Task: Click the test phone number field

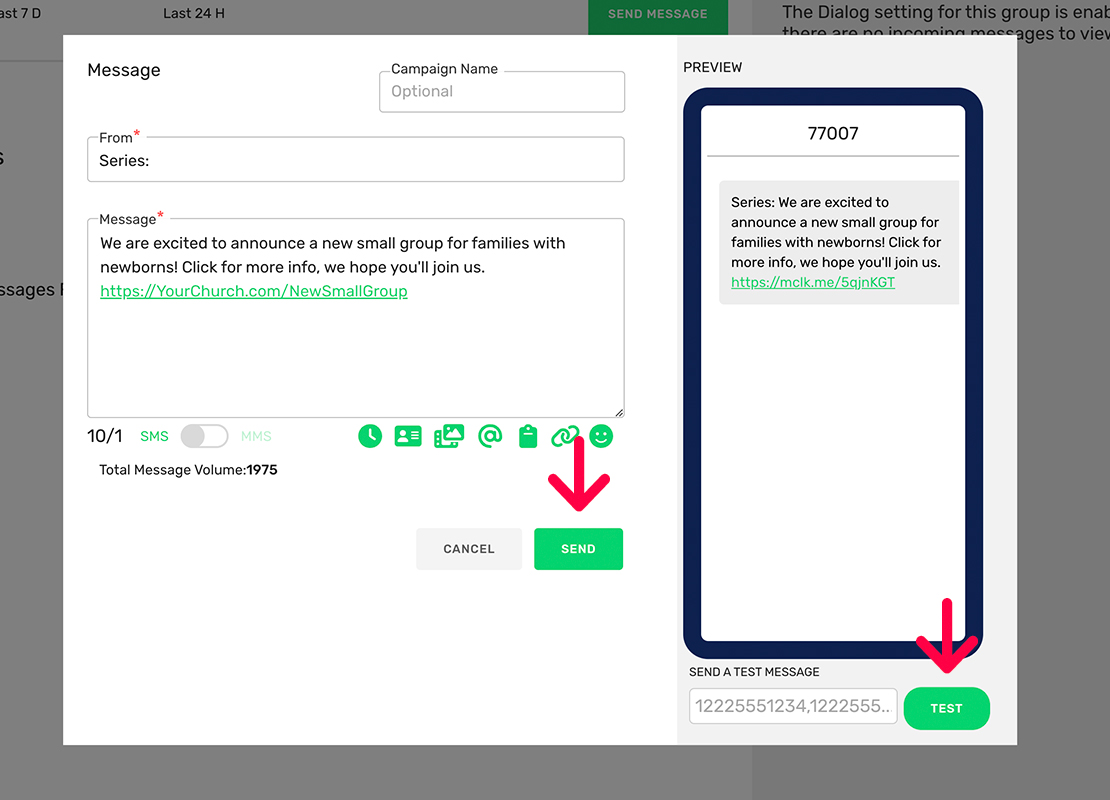Action: point(792,706)
